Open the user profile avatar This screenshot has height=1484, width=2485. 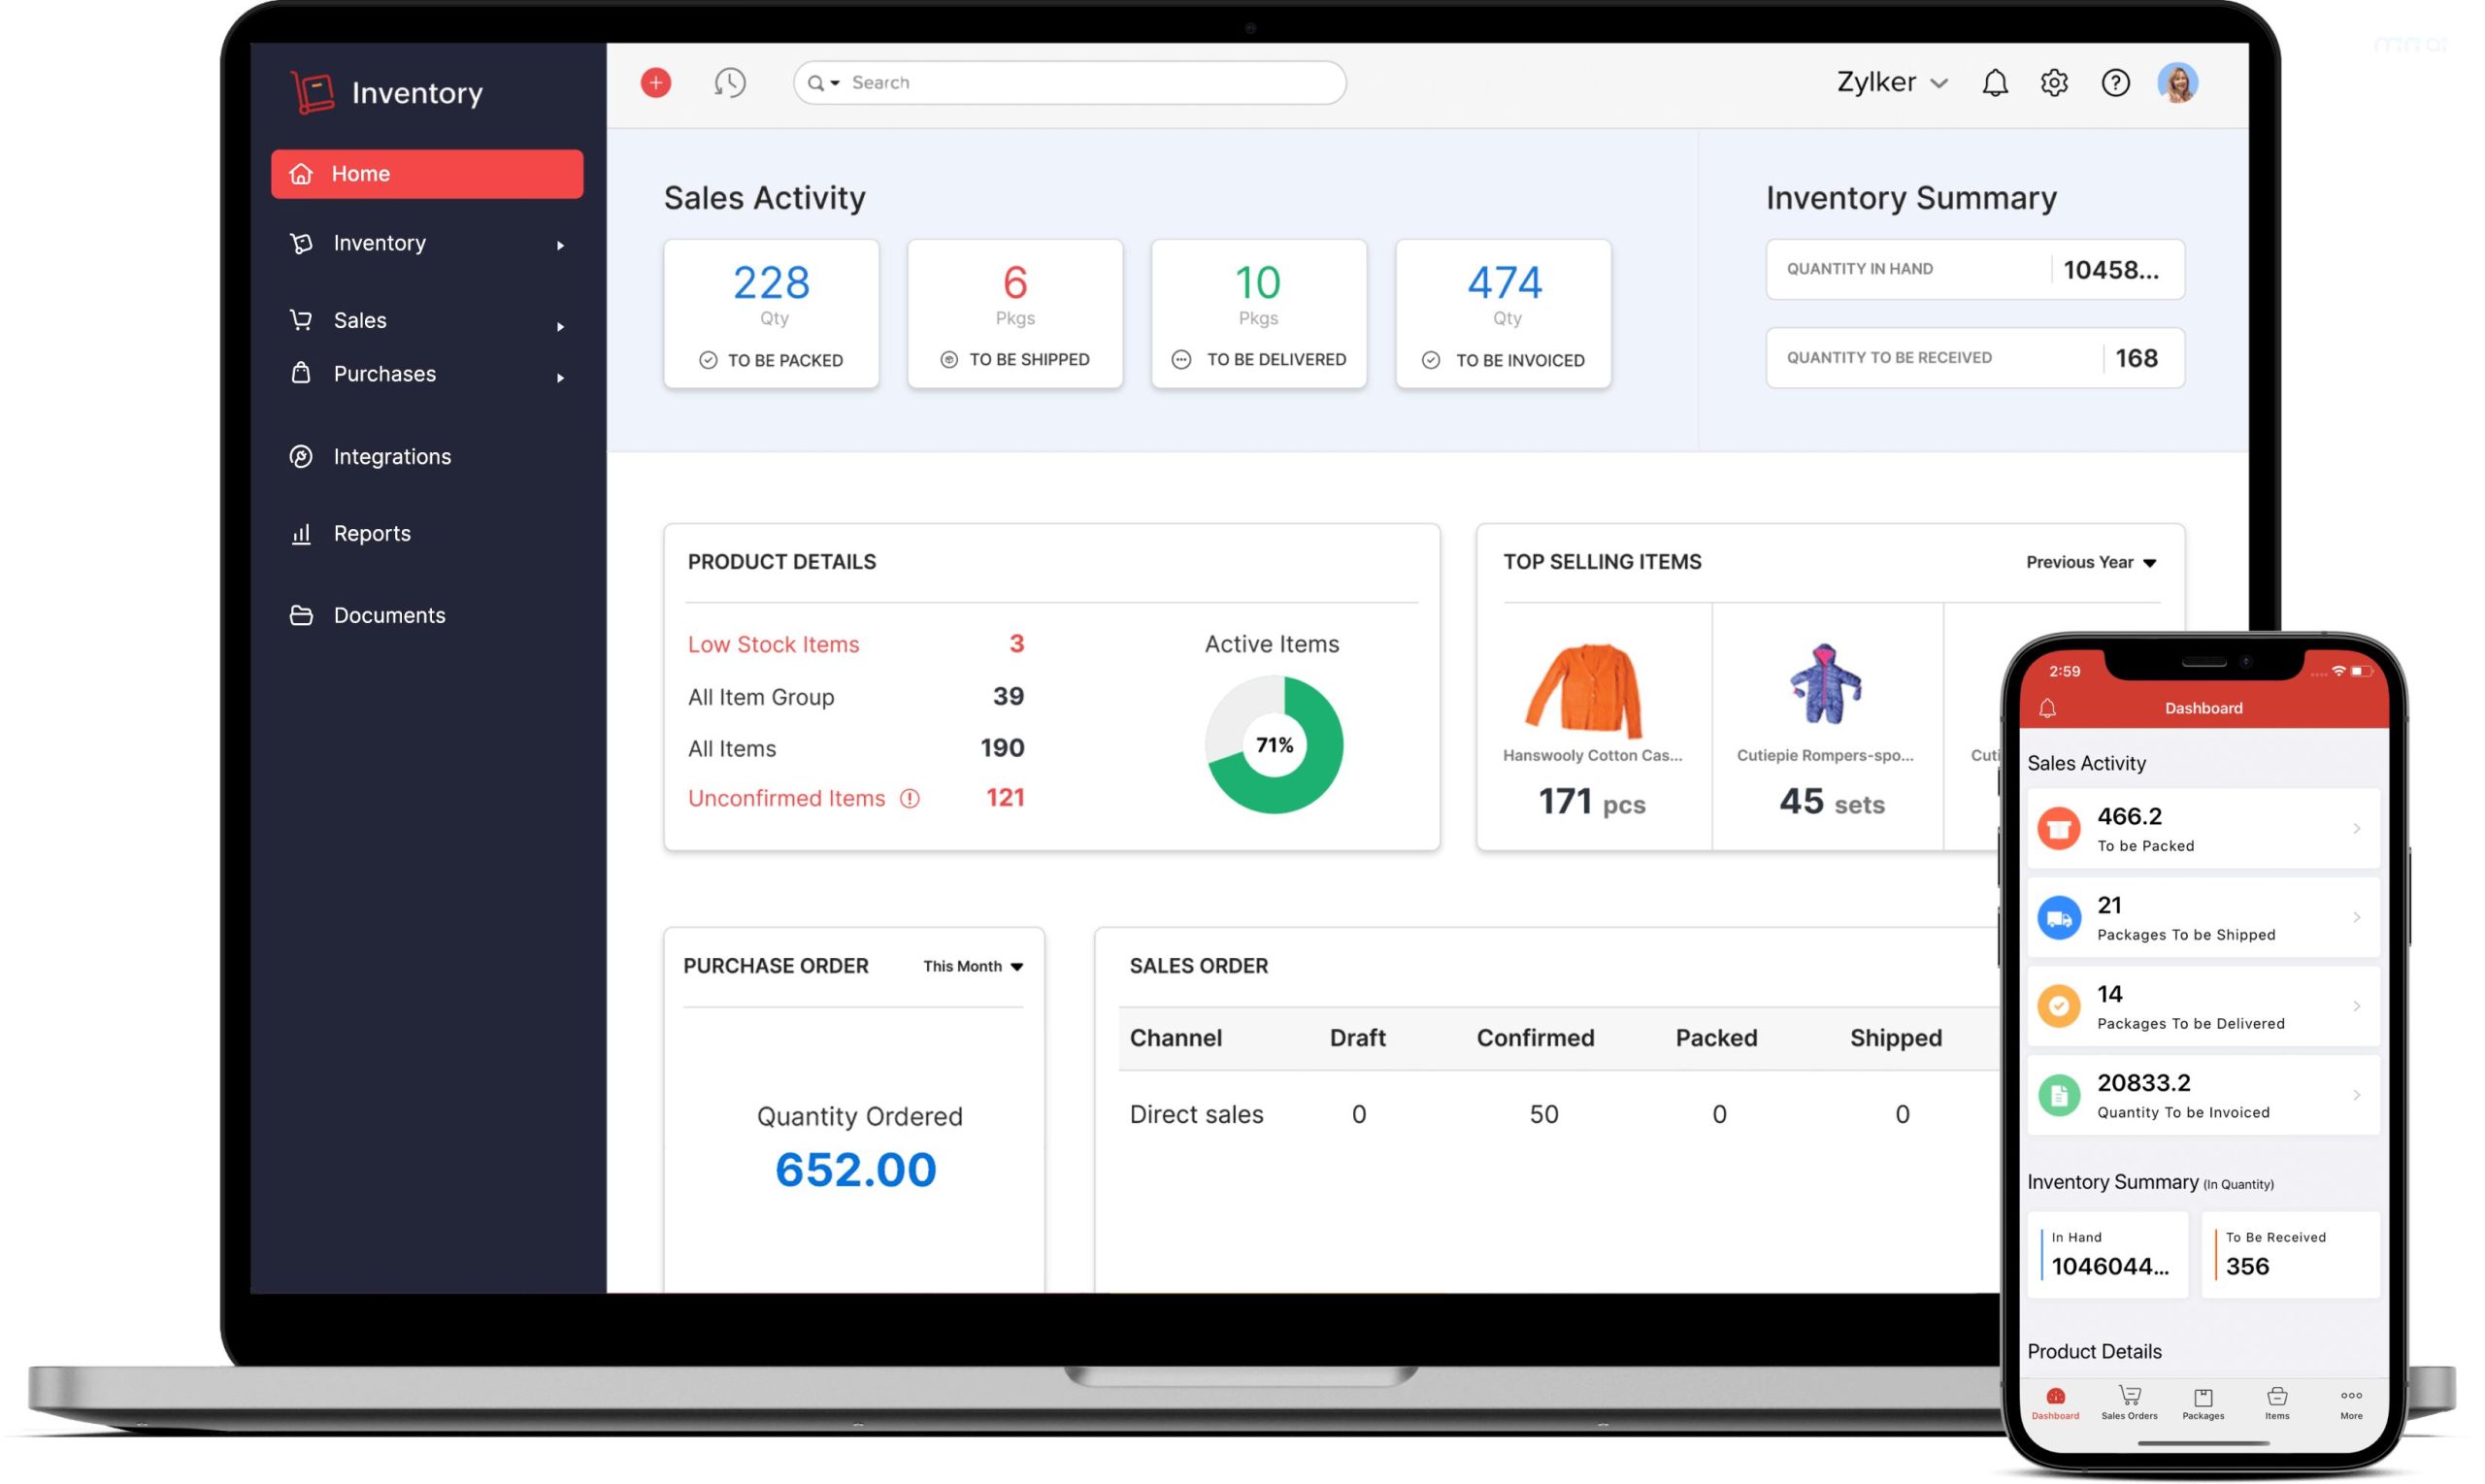[2177, 83]
